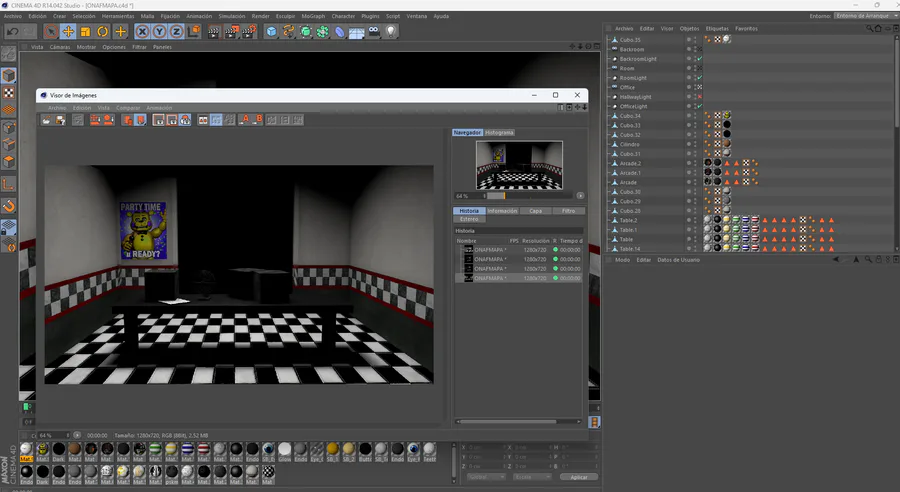The height and width of the screenshot is (492, 900).
Task: Click the coordinate system icon
Action: point(194,32)
